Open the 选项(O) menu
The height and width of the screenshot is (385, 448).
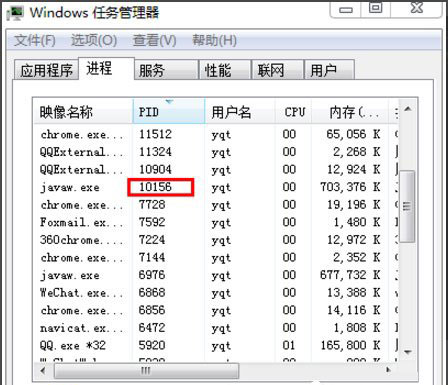tap(94, 40)
